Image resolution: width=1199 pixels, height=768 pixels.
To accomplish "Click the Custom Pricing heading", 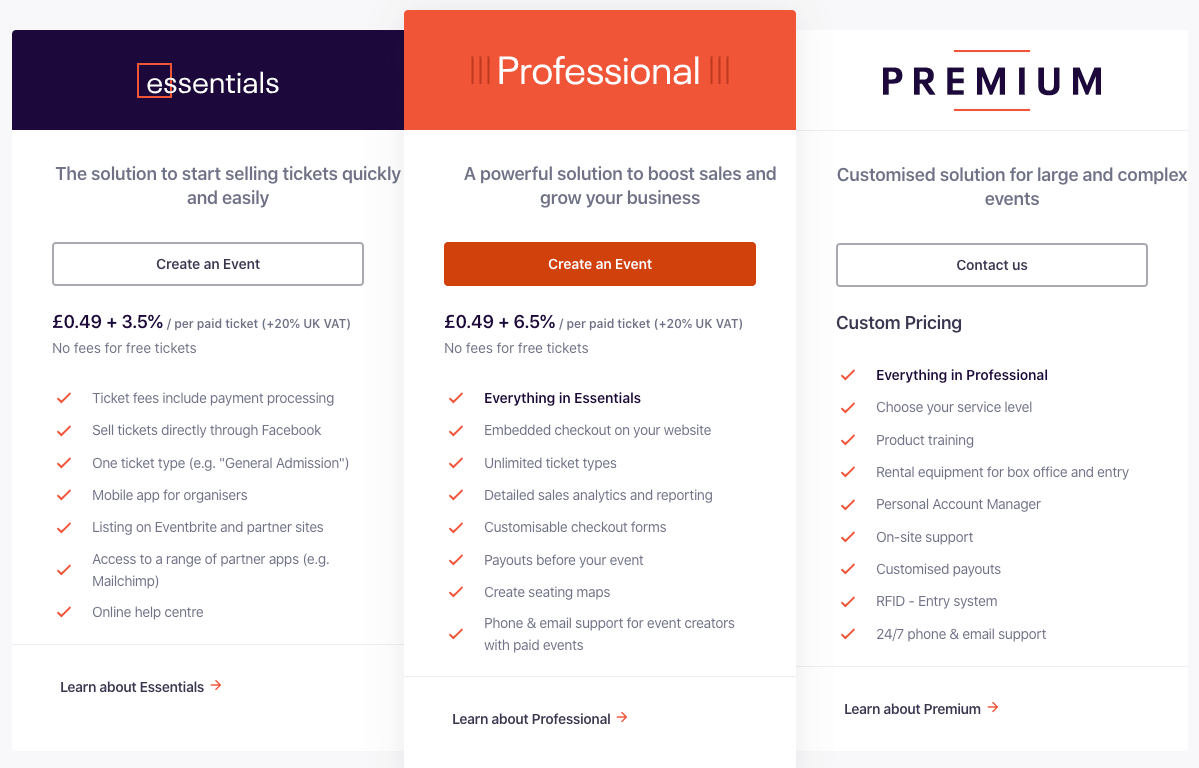I will click(898, 323).
